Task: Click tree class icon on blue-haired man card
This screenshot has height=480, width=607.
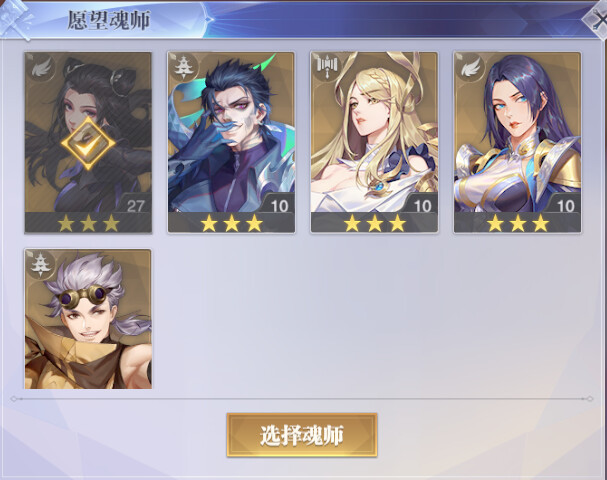Action: click(x=182, y=67)
